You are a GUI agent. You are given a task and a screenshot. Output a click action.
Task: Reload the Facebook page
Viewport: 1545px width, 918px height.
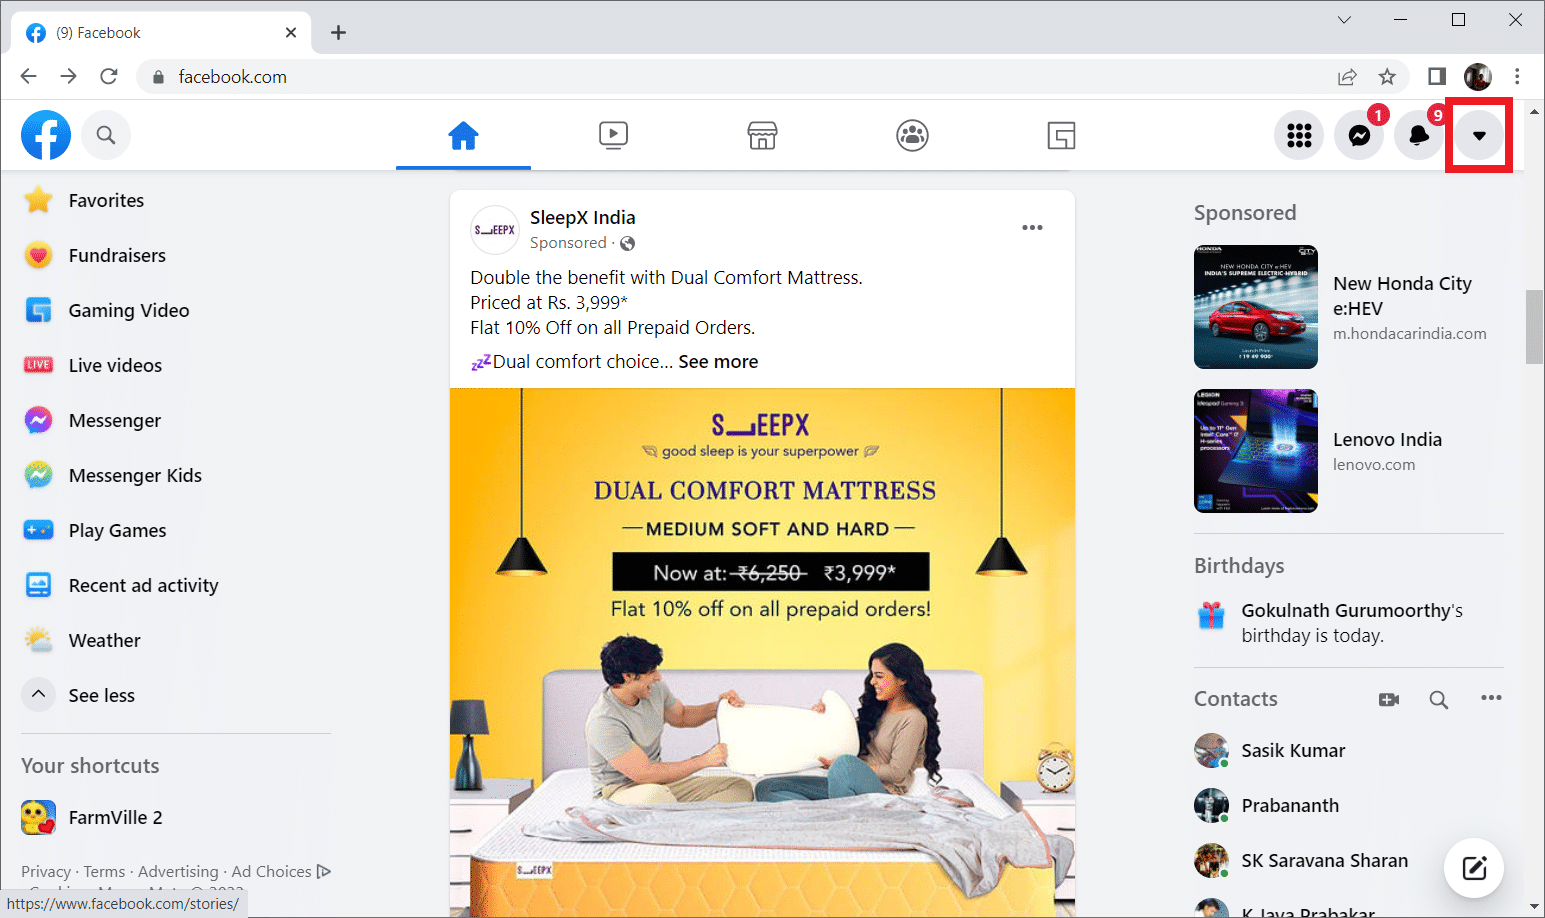coord(109,76)
